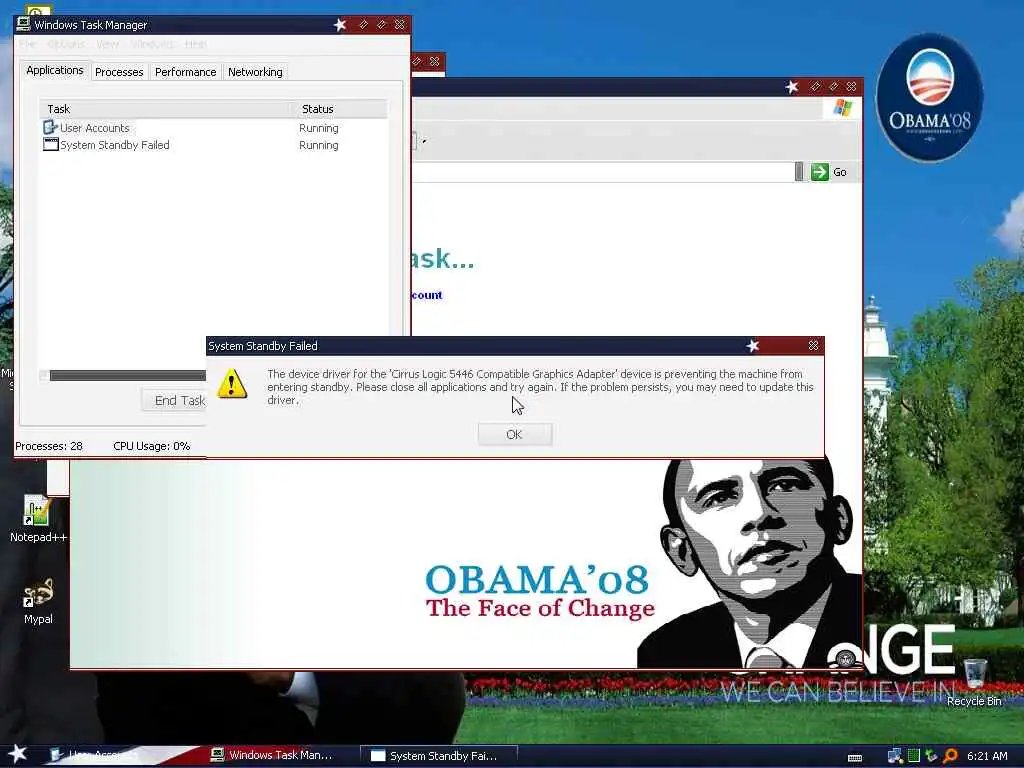Click the yellow warning icon in the dialog
Viewport: 1024px width, 768px height.
tap(232, 383)
